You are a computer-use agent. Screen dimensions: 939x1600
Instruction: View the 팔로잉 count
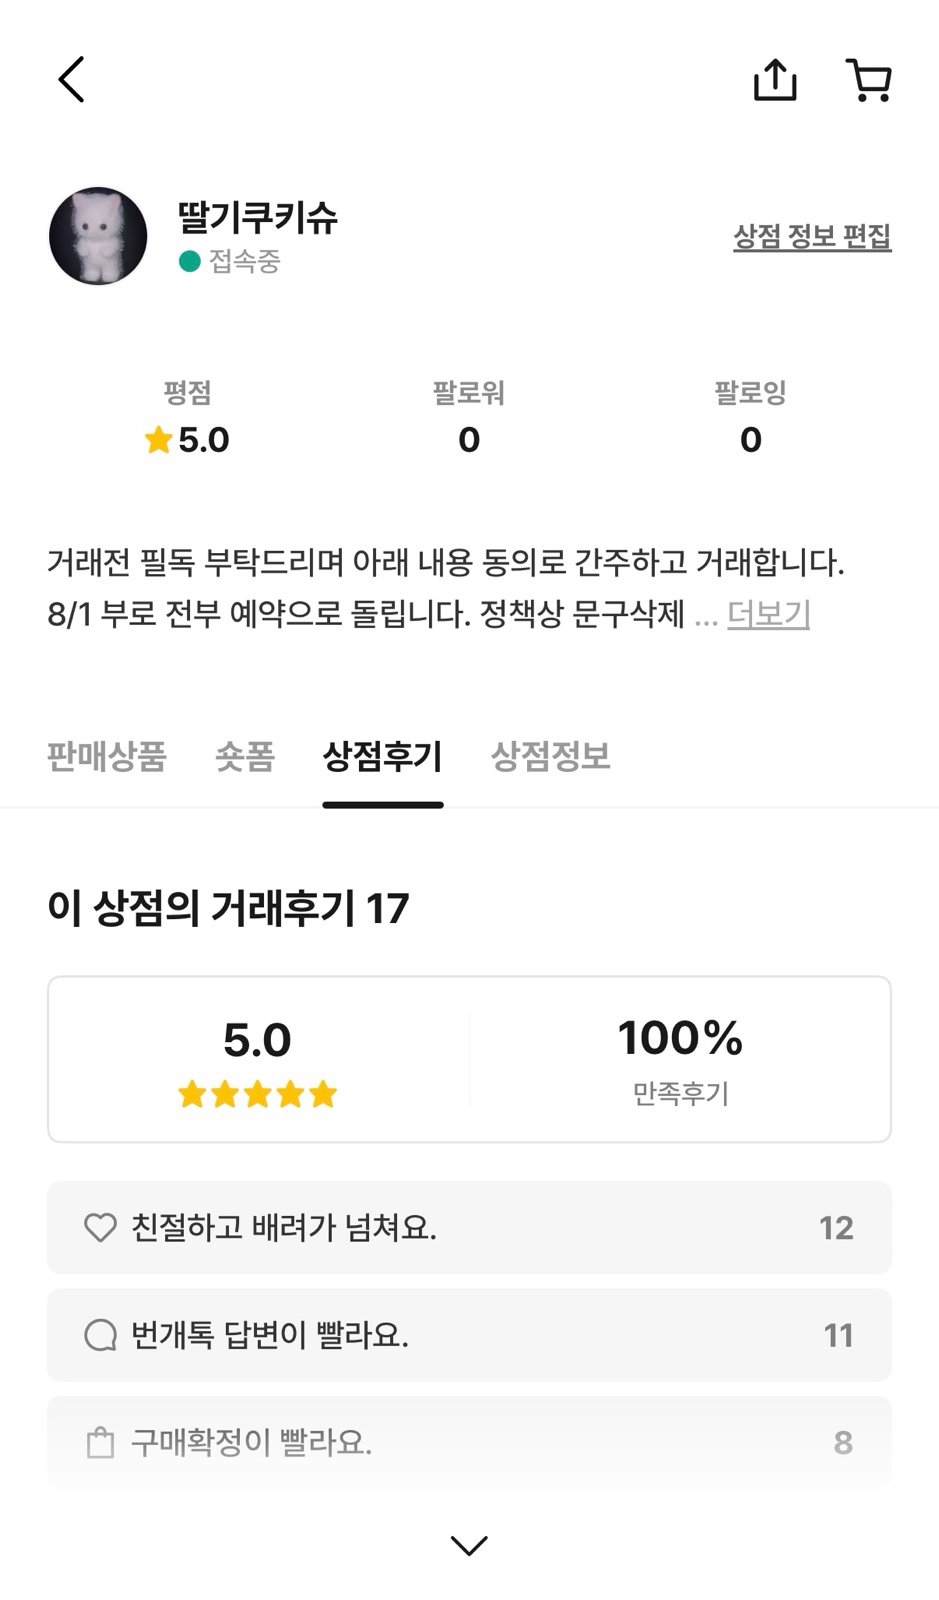click(x=750, y=439)
